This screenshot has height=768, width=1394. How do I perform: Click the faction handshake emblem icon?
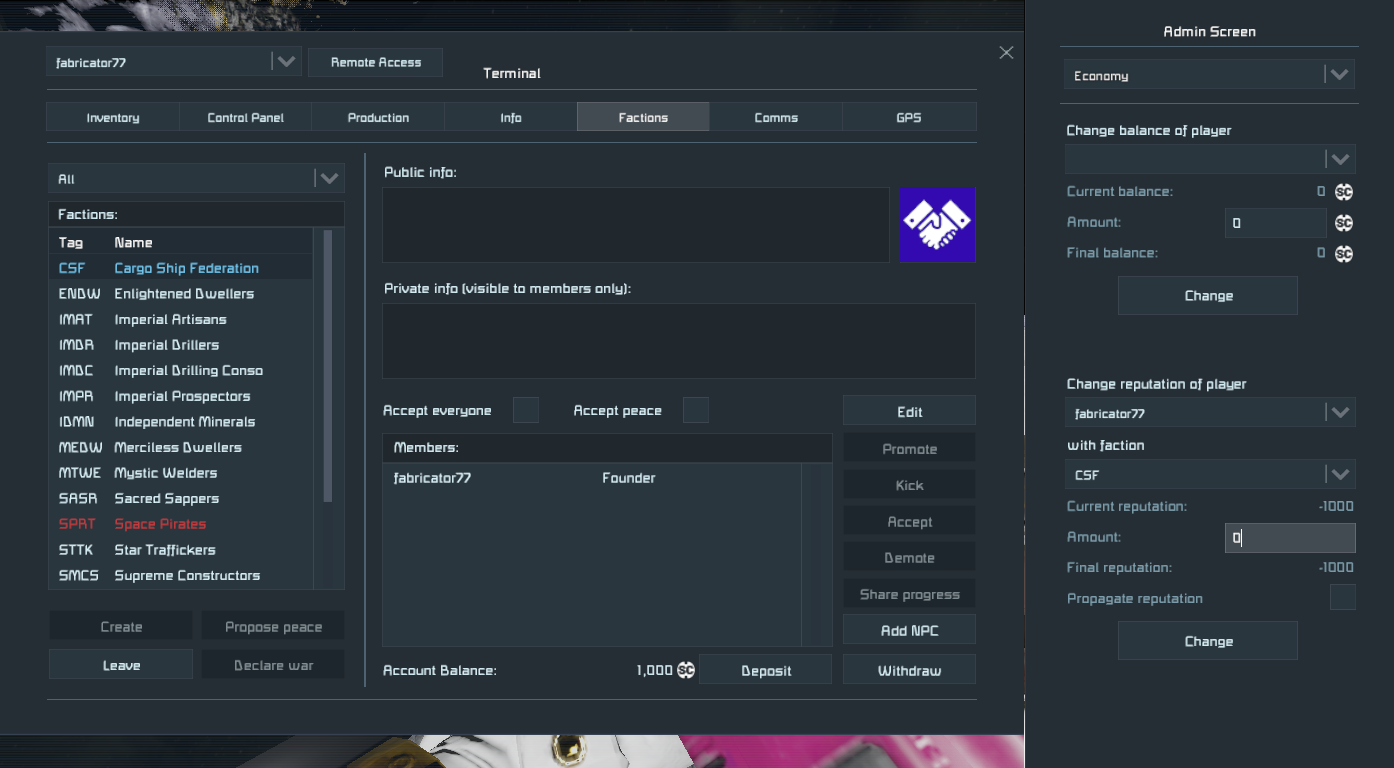[937, 225]
